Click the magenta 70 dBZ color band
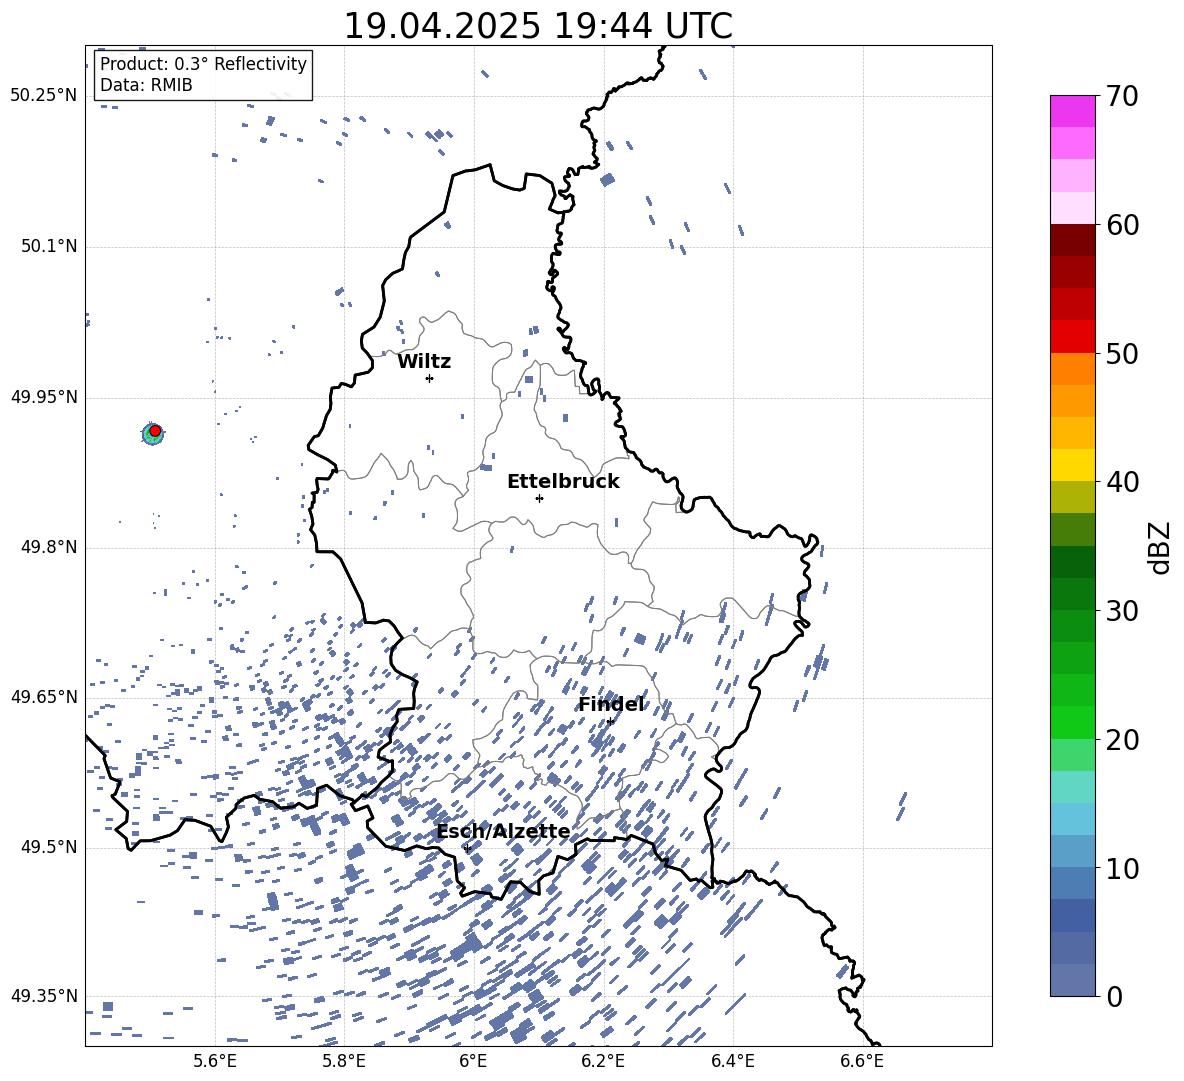The image size is (1184, 1081). (x=1072, y=111)
